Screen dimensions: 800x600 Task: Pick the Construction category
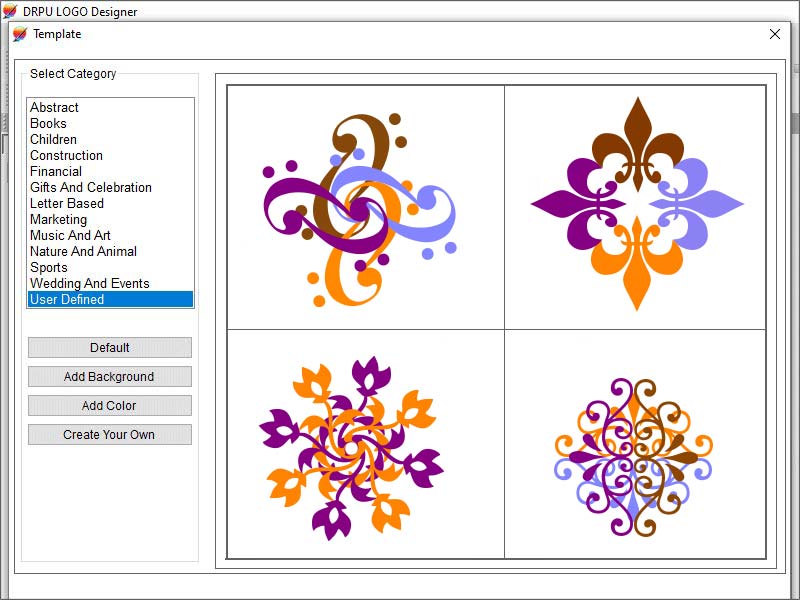[x=67, y=156]
